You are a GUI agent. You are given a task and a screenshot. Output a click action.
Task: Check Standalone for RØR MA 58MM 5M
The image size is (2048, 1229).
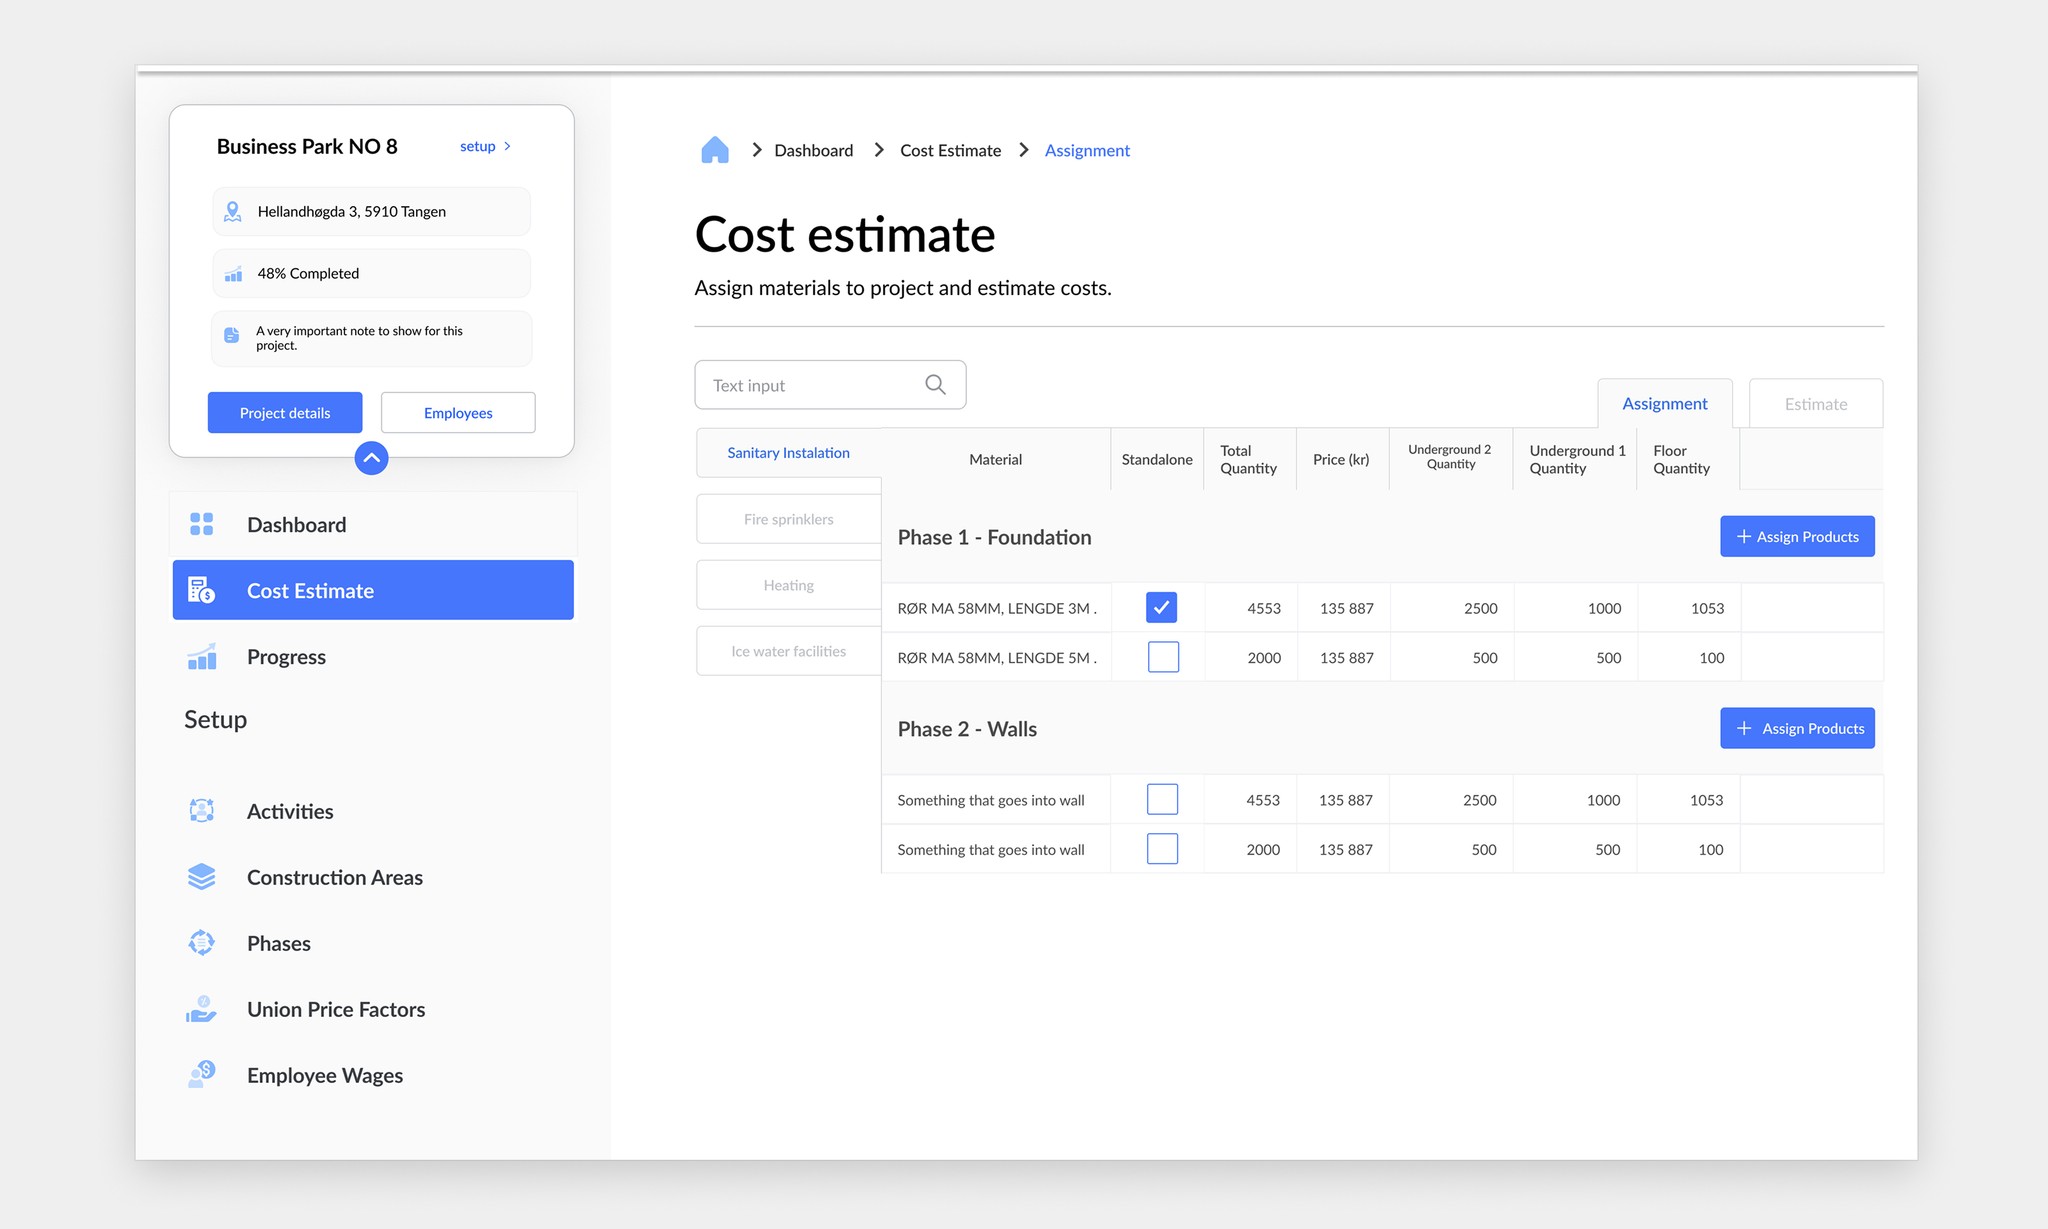1163,657
